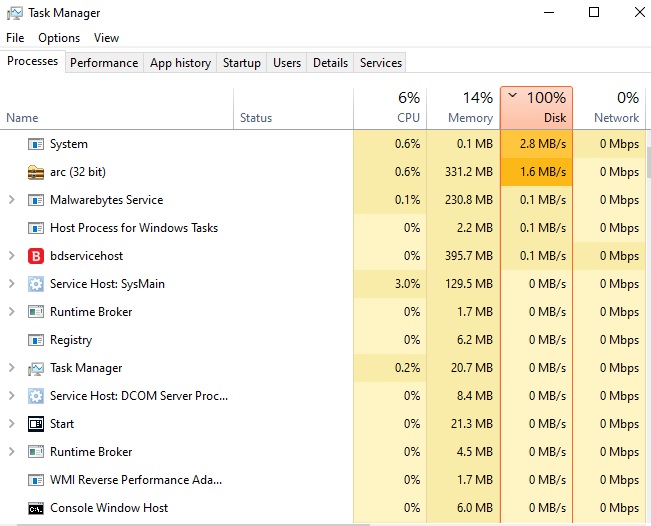Sort by CPU usage column header

coord(390,109)
